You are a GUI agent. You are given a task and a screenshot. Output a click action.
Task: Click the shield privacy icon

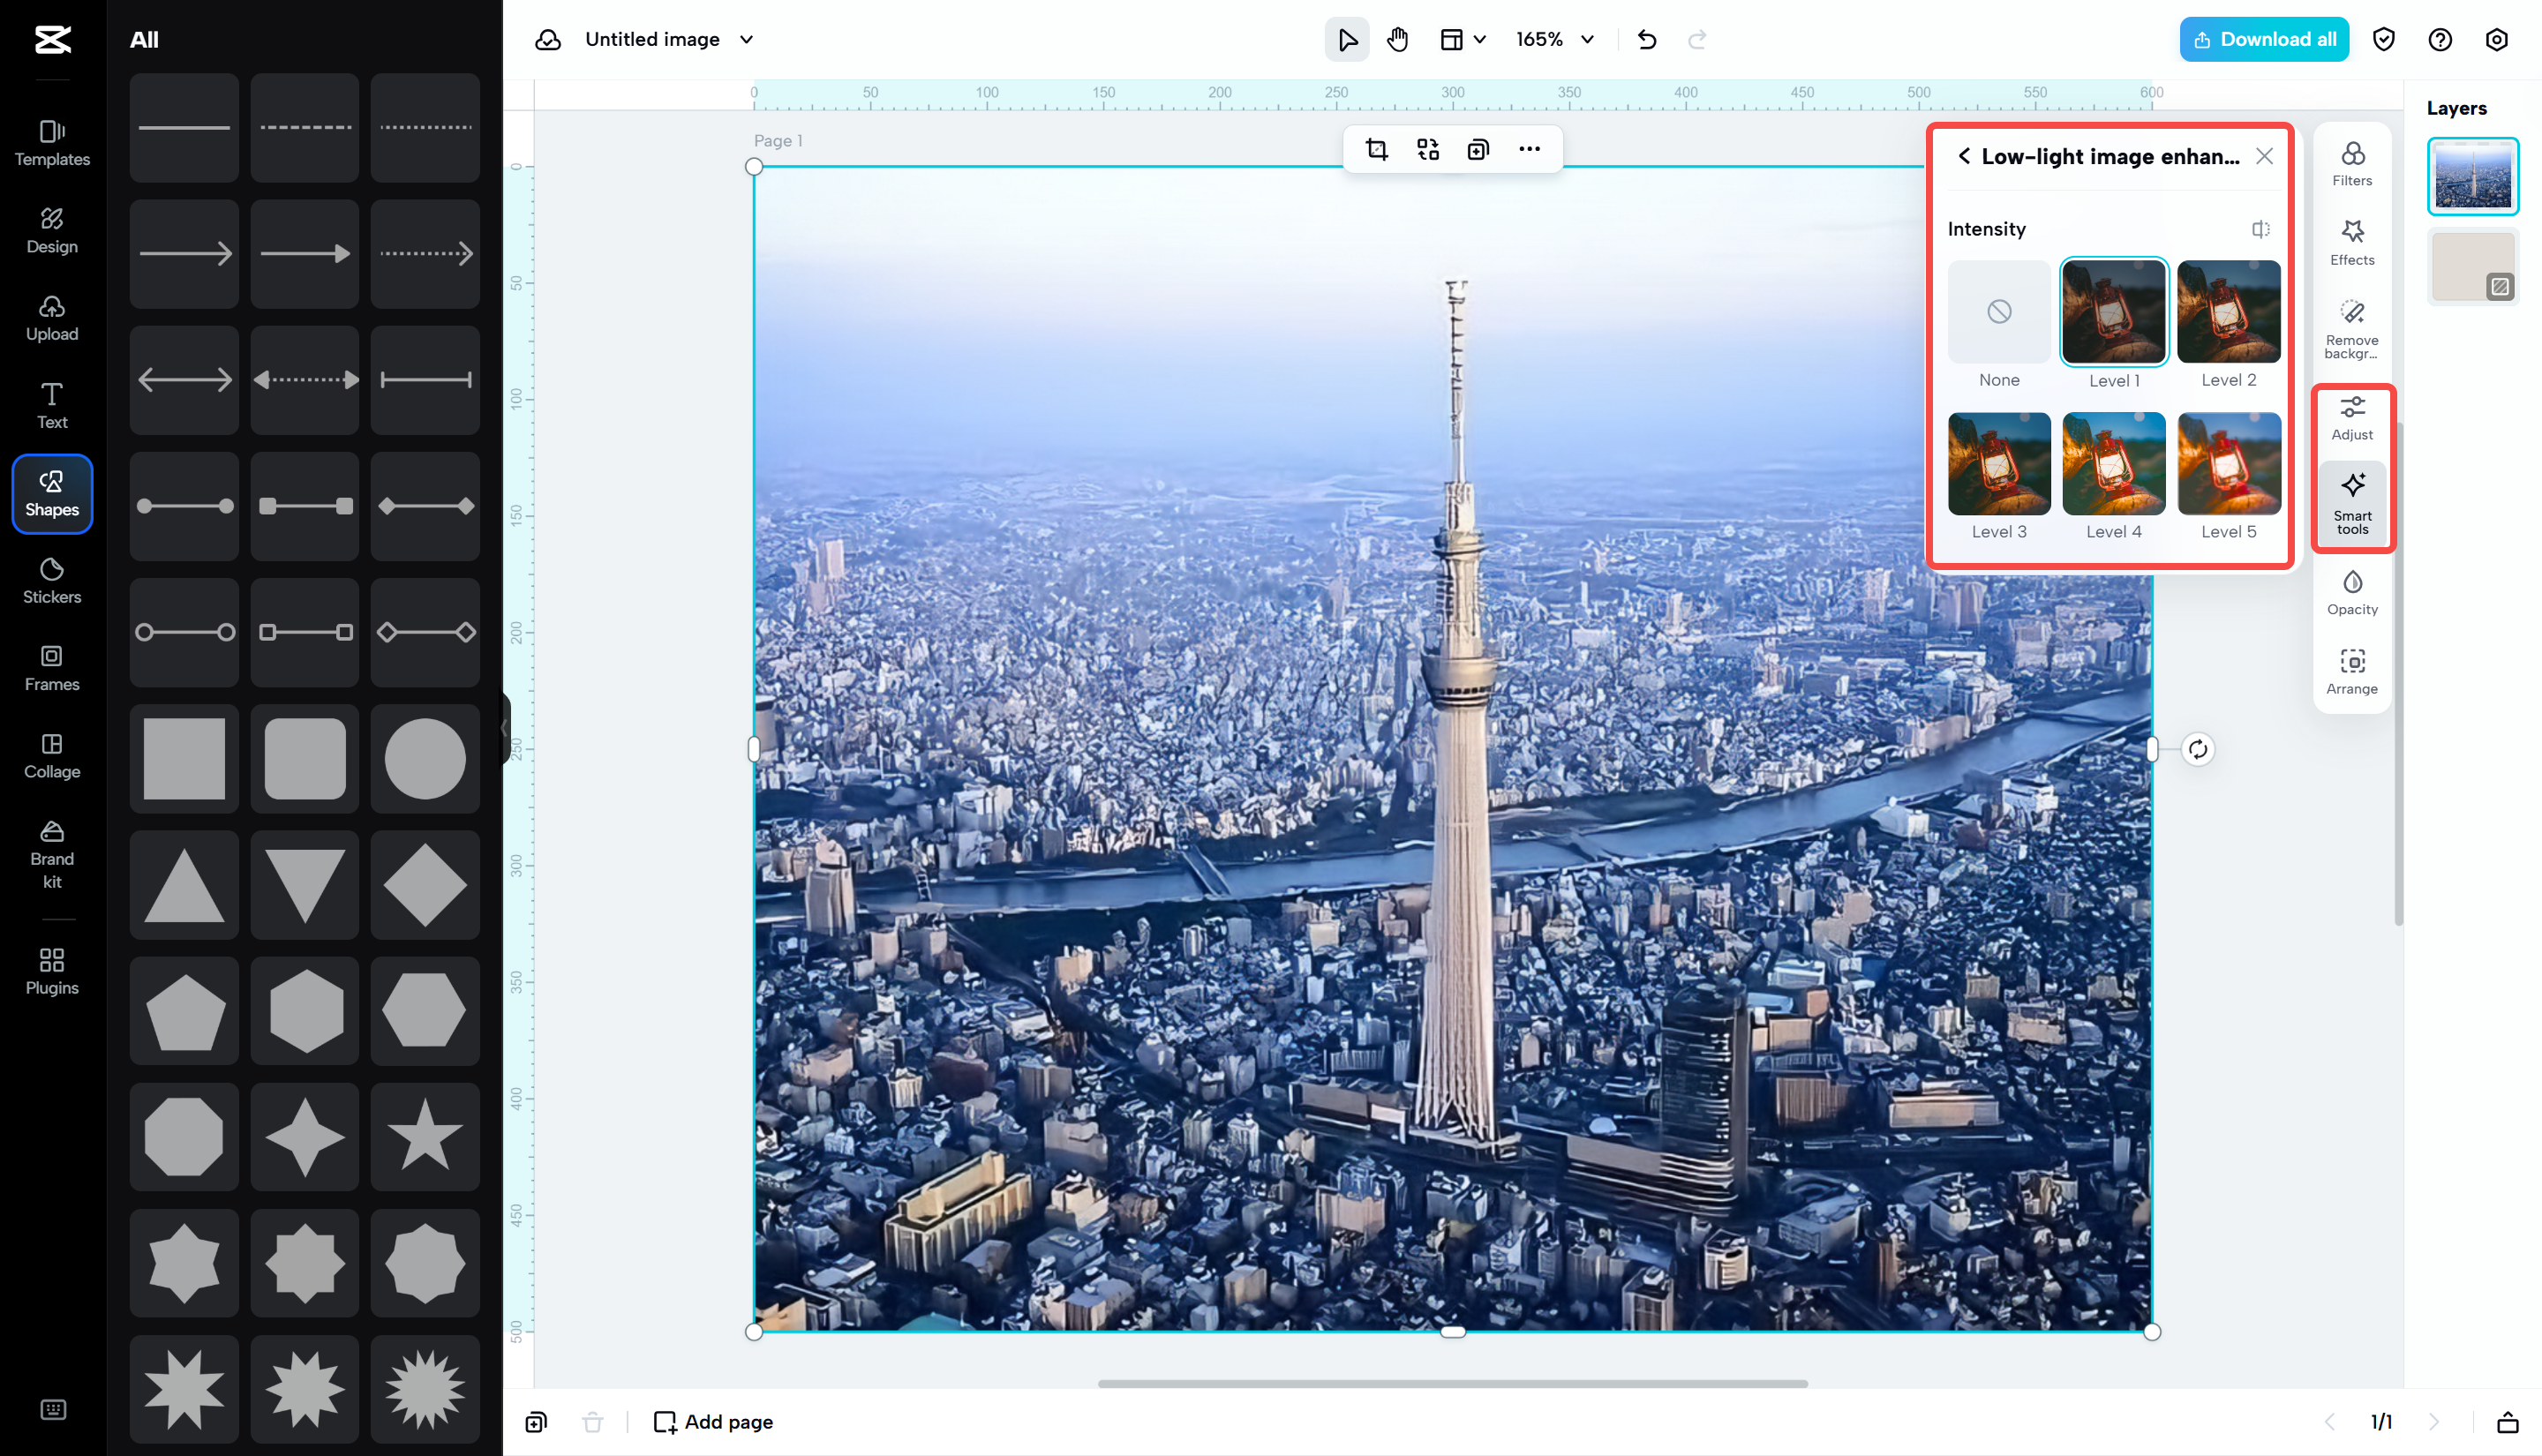(2384, 40)
